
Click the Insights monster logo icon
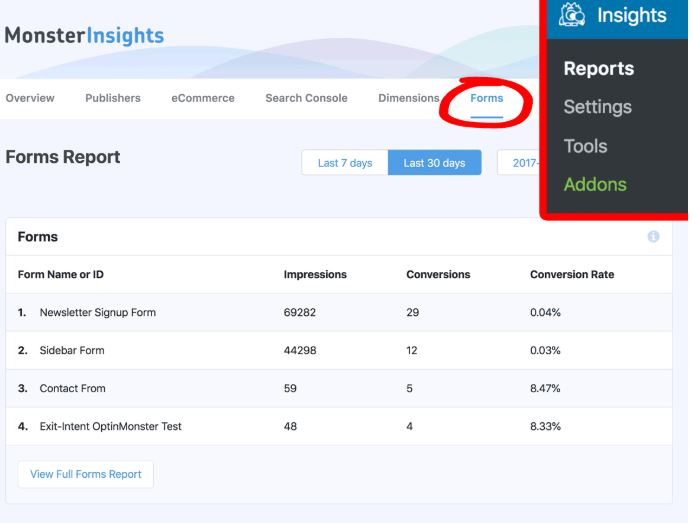(571, 15)
